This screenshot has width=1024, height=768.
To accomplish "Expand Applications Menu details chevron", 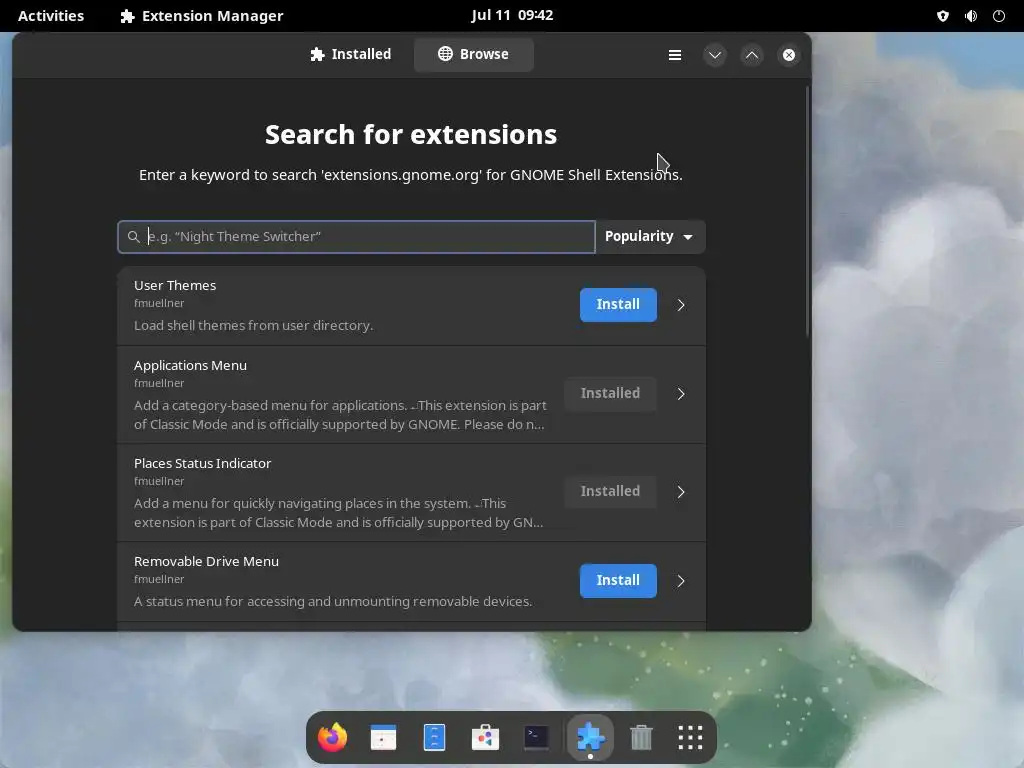I will (x=680, y=394).
